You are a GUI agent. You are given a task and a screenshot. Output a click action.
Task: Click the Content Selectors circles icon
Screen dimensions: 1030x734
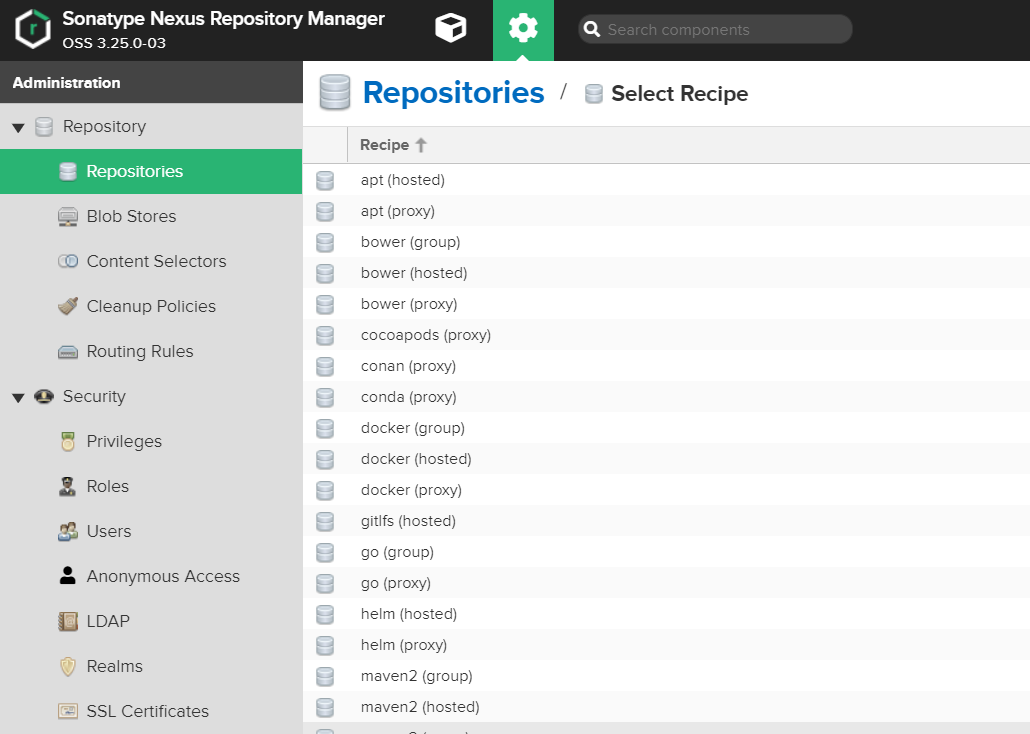click(68, 262)
